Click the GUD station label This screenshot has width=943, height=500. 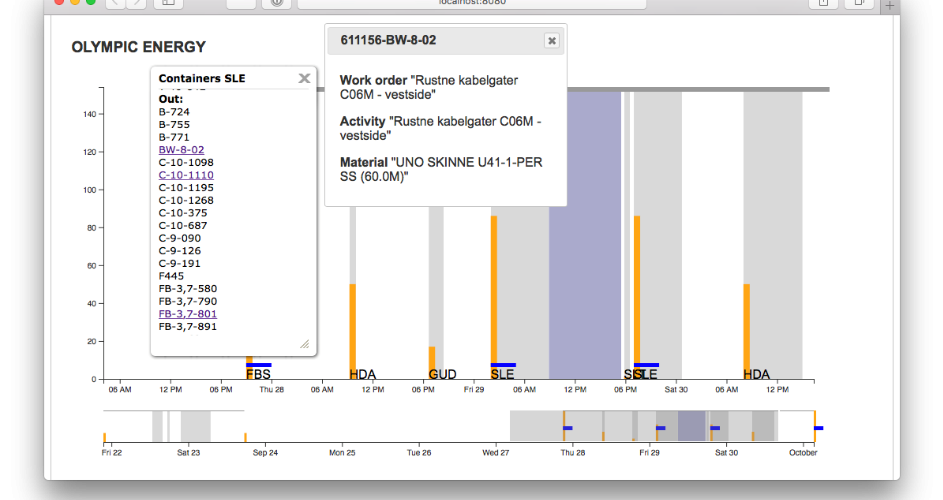pyautogui.click(x=442, y=374)
